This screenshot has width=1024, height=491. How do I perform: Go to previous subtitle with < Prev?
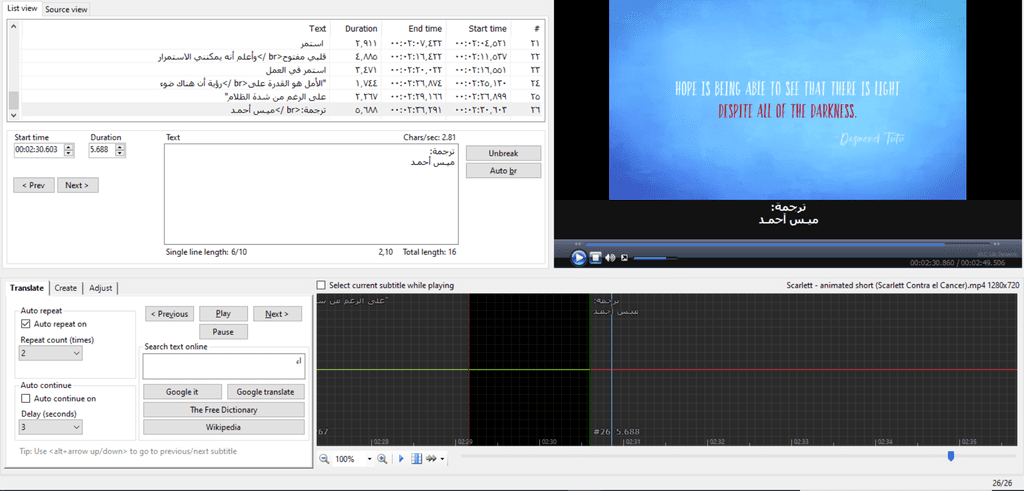[33, 185]
